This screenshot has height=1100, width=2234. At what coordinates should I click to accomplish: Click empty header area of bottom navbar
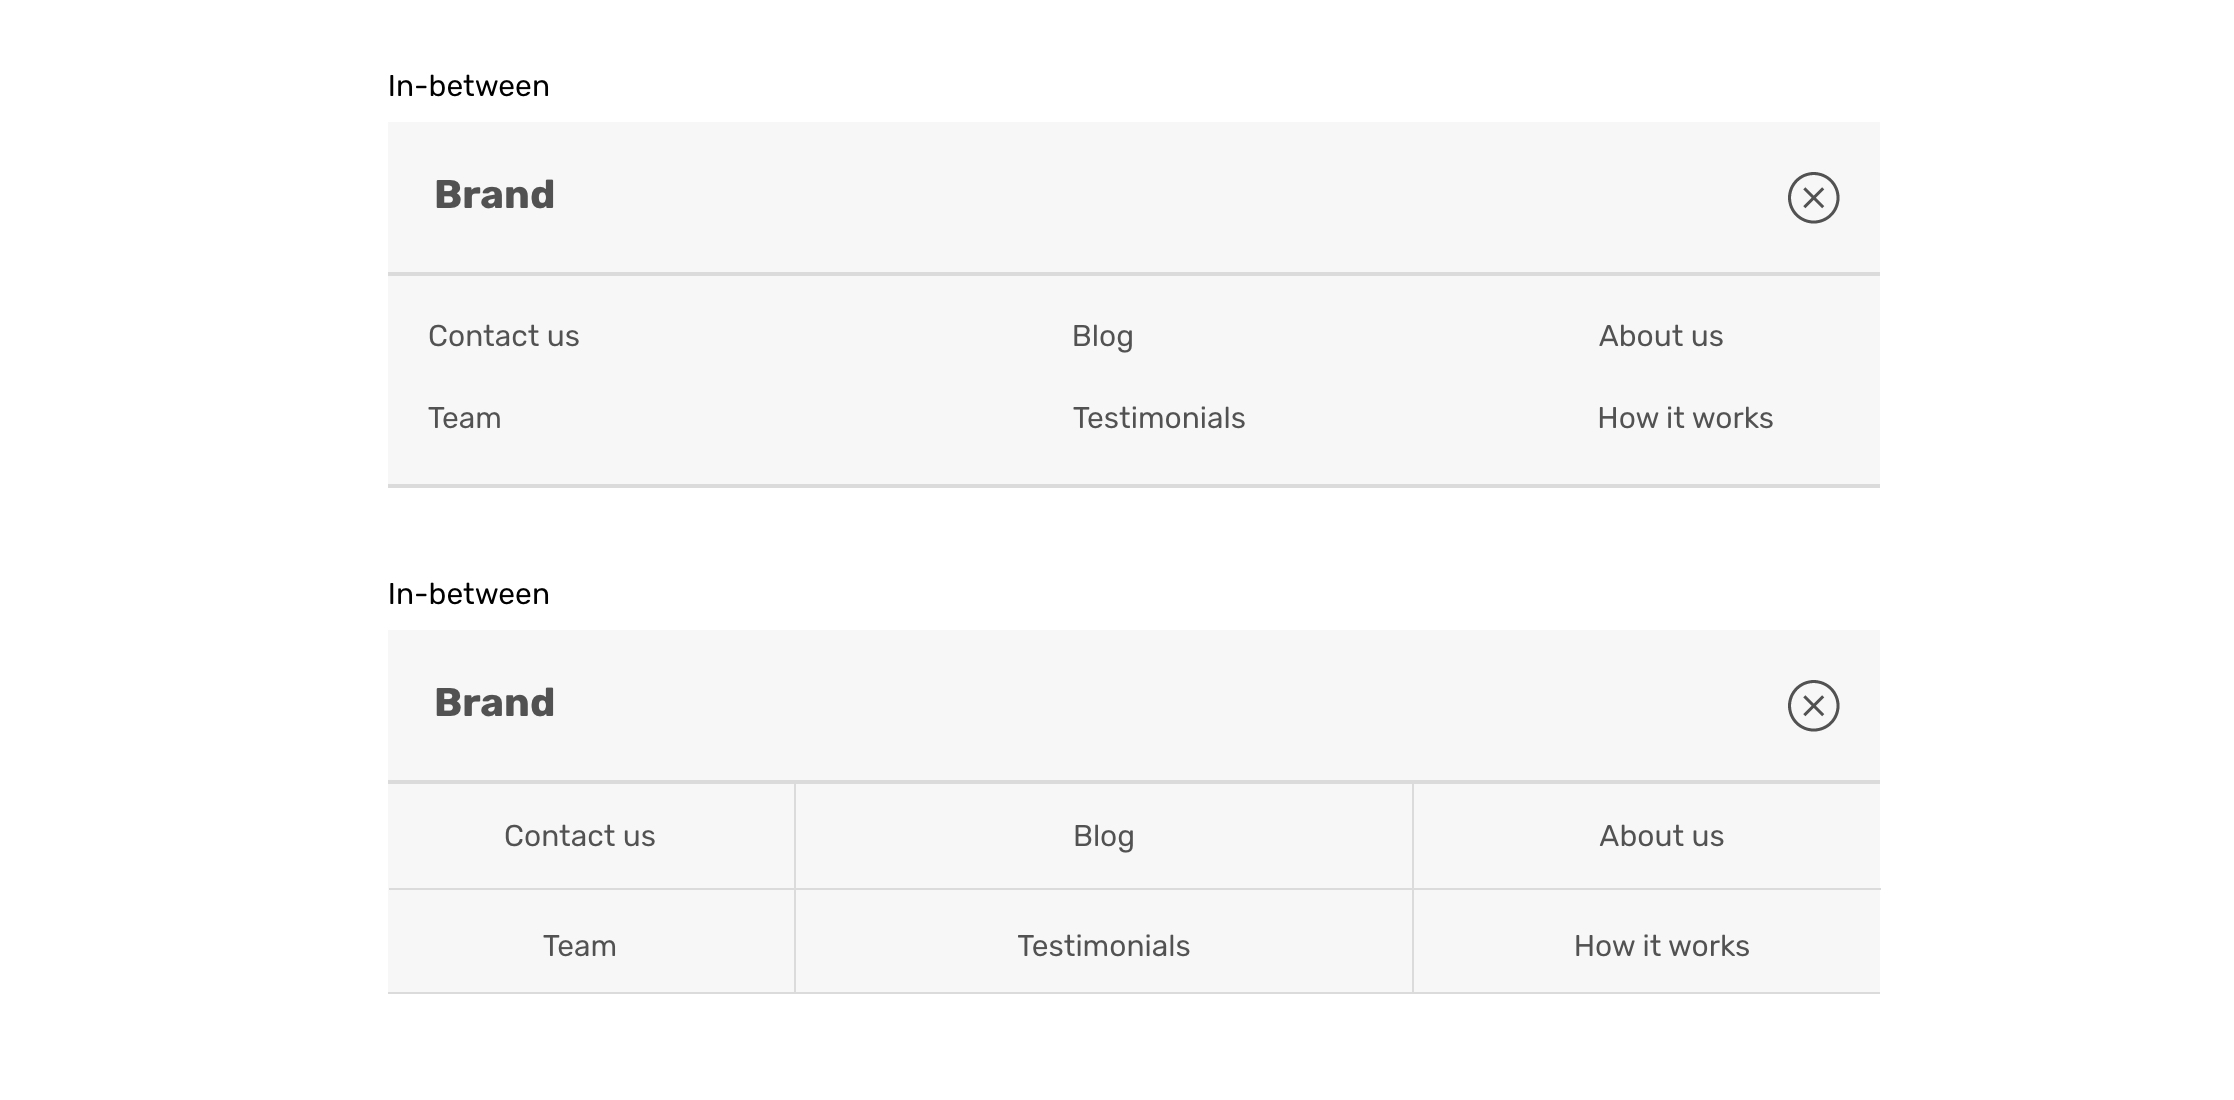[x=1150, y=706]
